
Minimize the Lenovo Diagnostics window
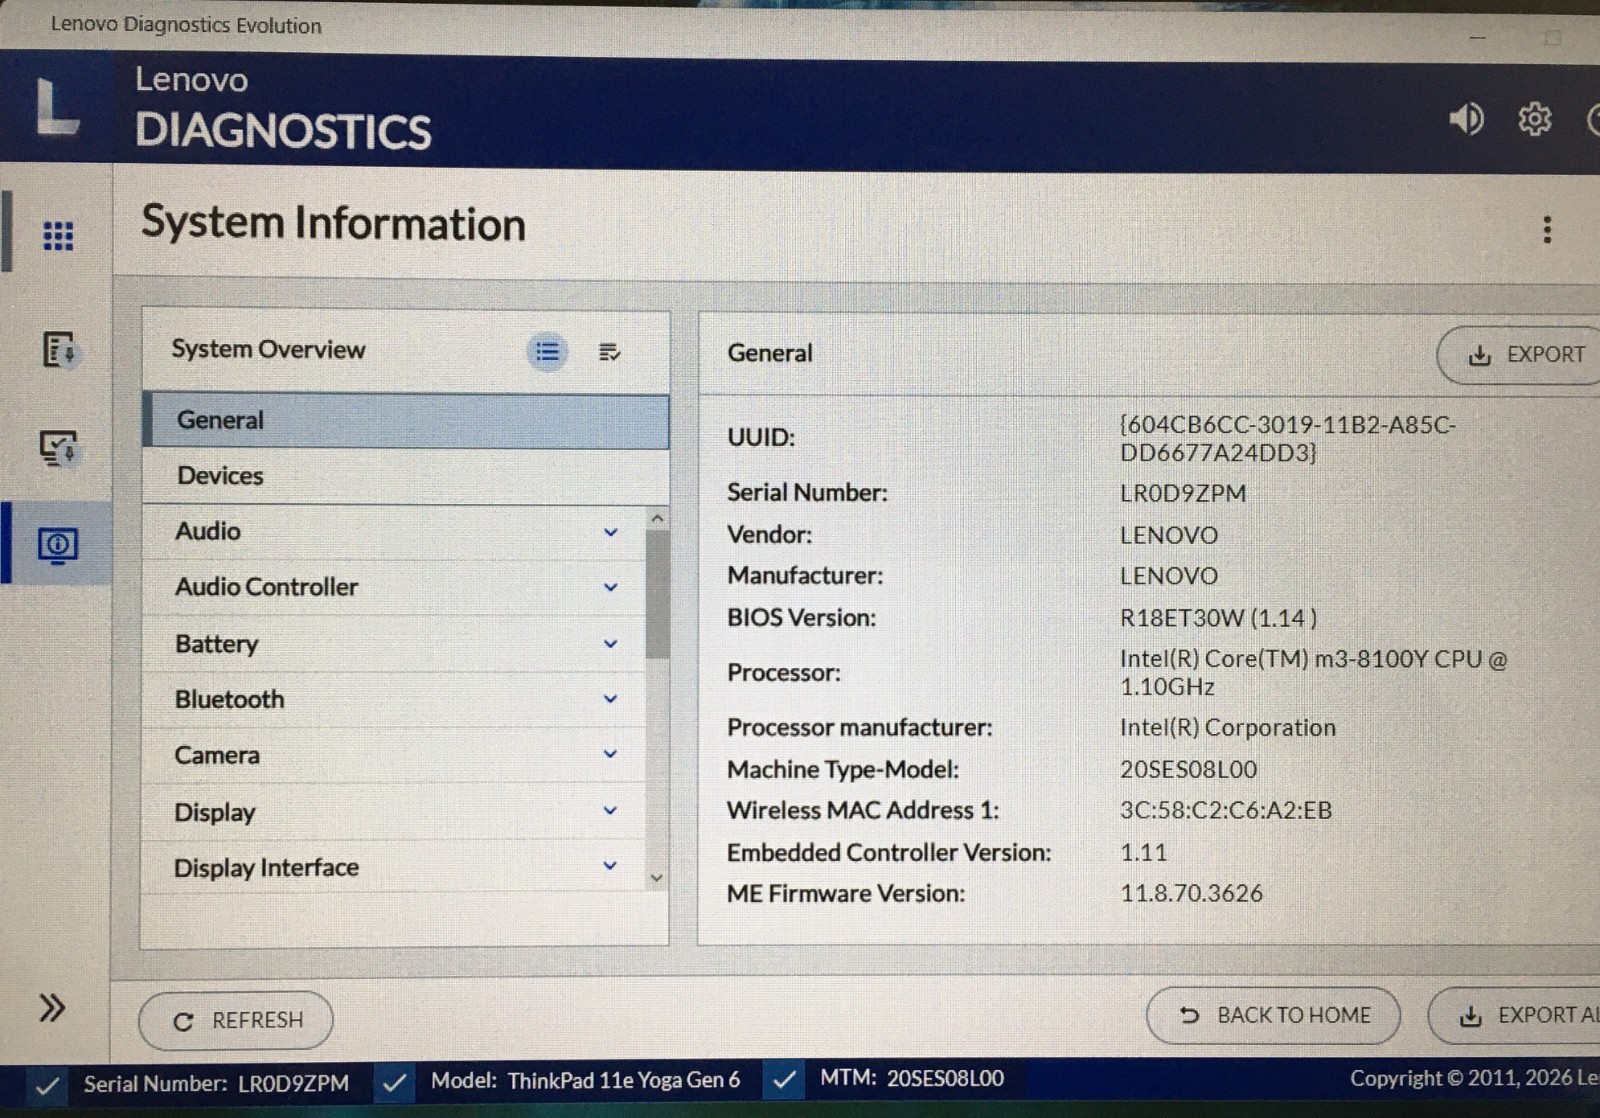click(x=1478, y=38)
